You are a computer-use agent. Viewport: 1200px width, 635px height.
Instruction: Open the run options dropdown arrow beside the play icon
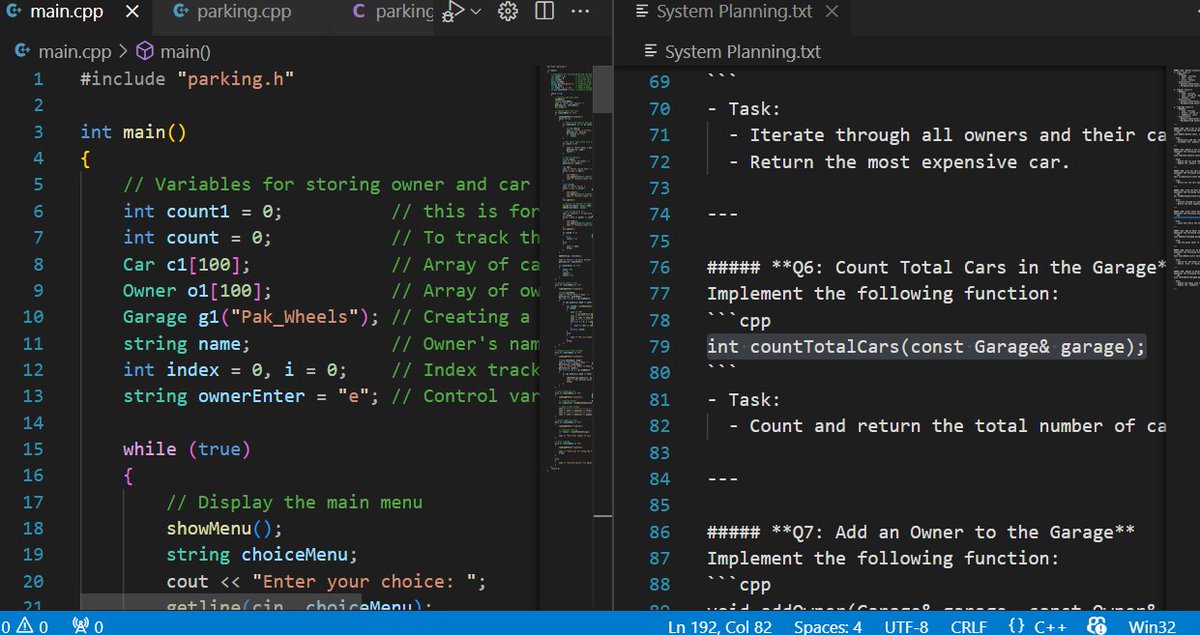[x=476, y=12]
